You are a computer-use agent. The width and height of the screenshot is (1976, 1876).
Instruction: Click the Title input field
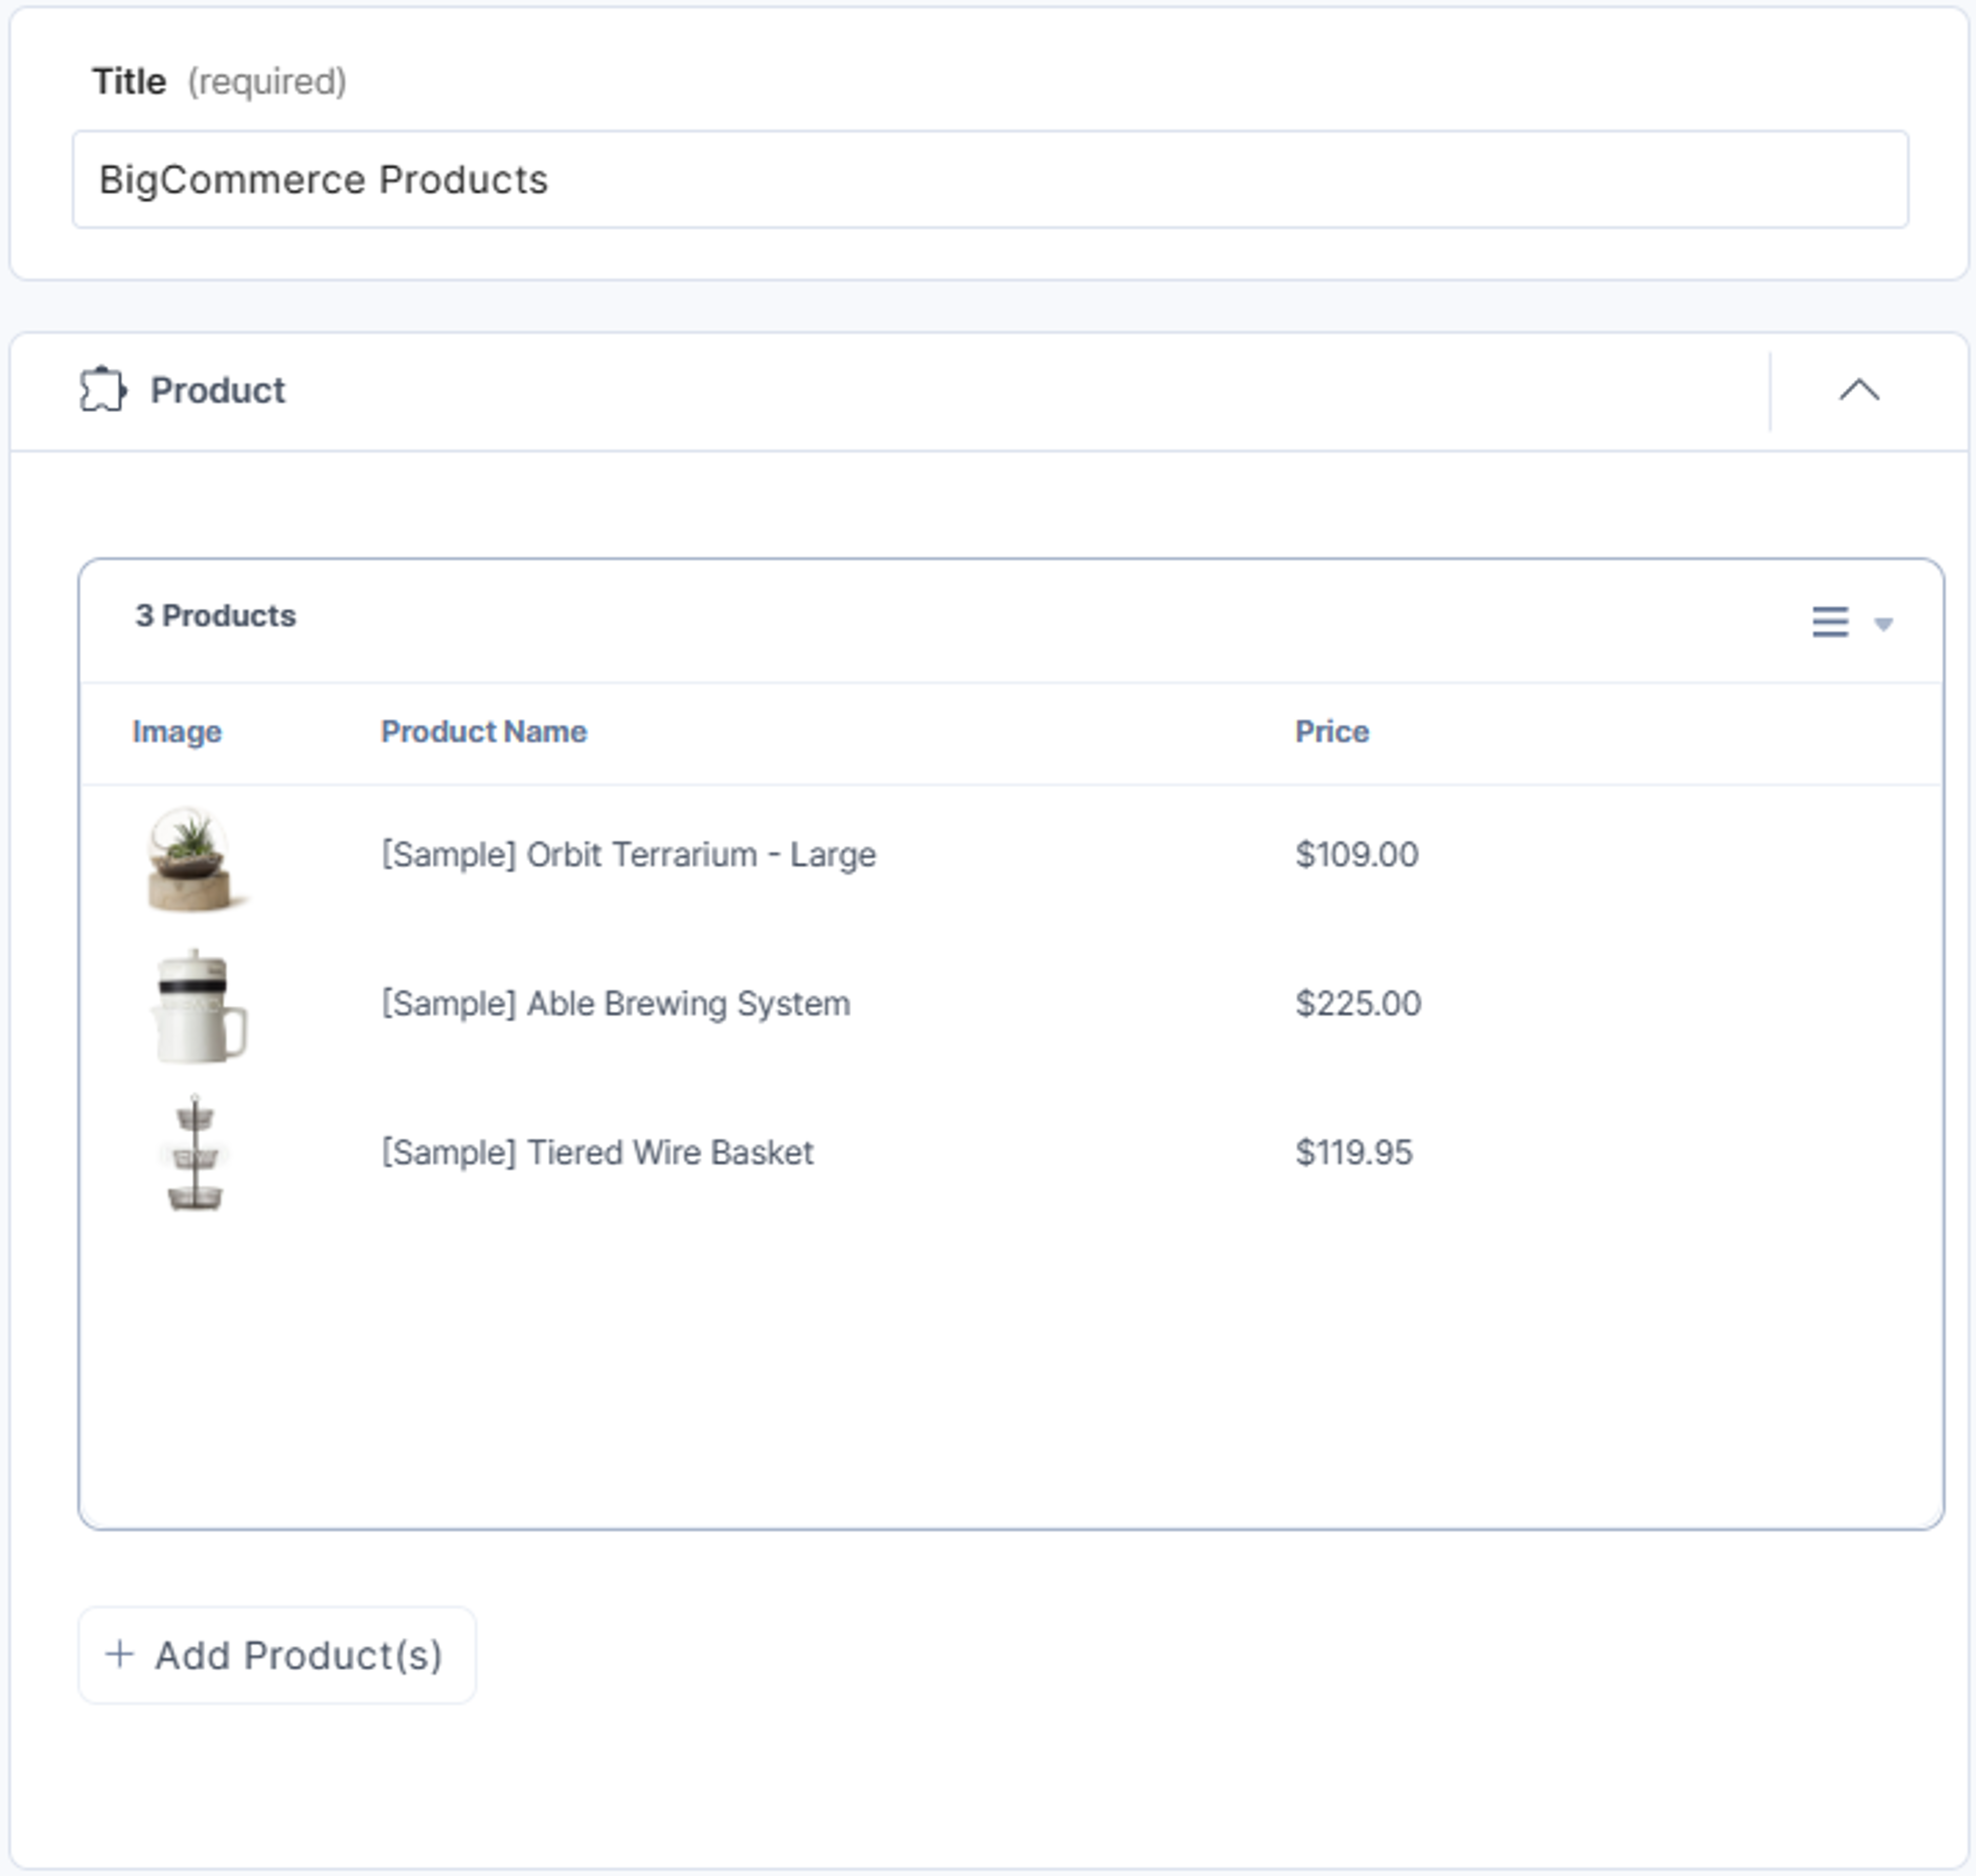pos(990,179)
